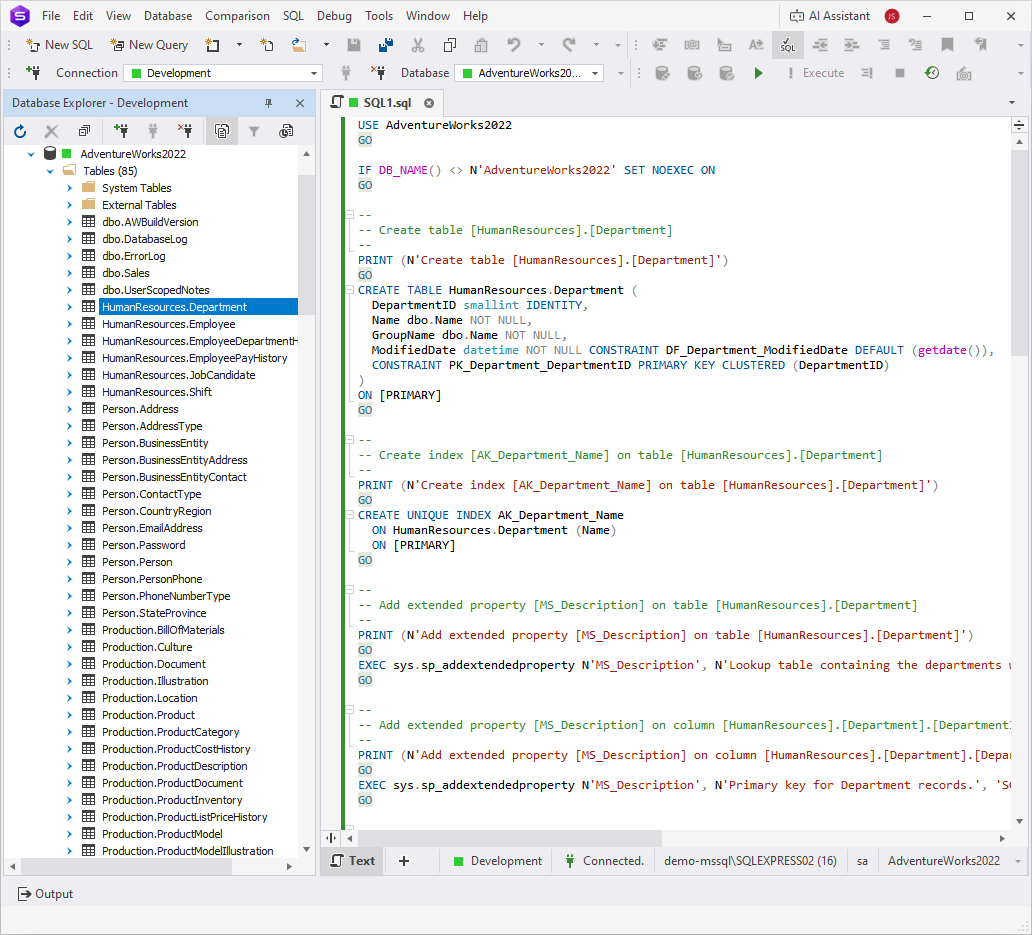
Task: Open a new connection from Database Explorer toolbar
Action: (x=122, y=131)
